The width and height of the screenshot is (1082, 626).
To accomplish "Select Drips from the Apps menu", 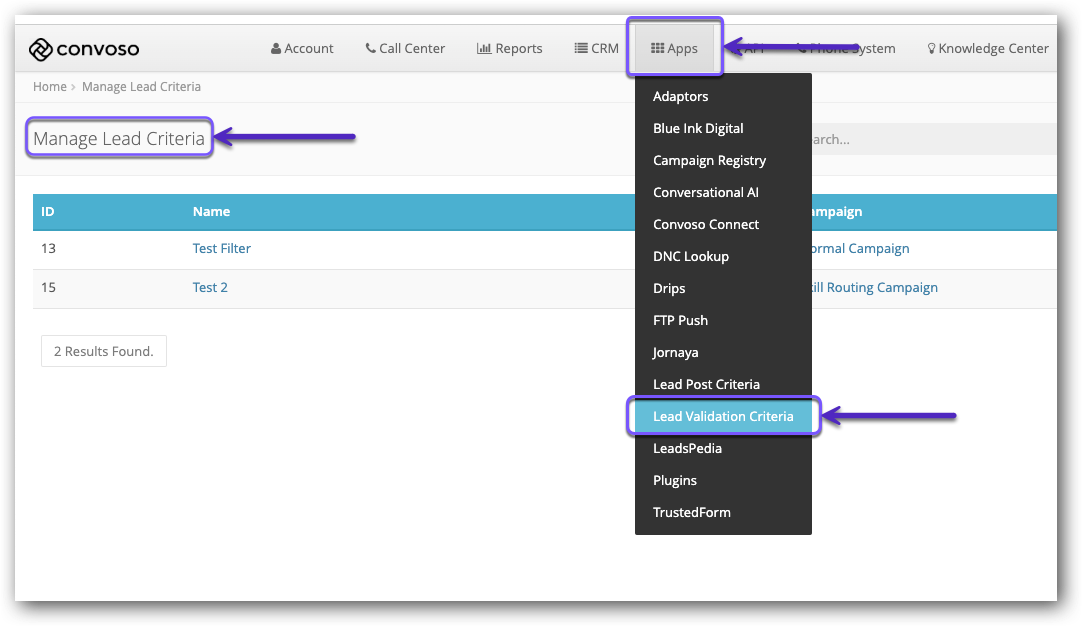I will click(723, 288).
